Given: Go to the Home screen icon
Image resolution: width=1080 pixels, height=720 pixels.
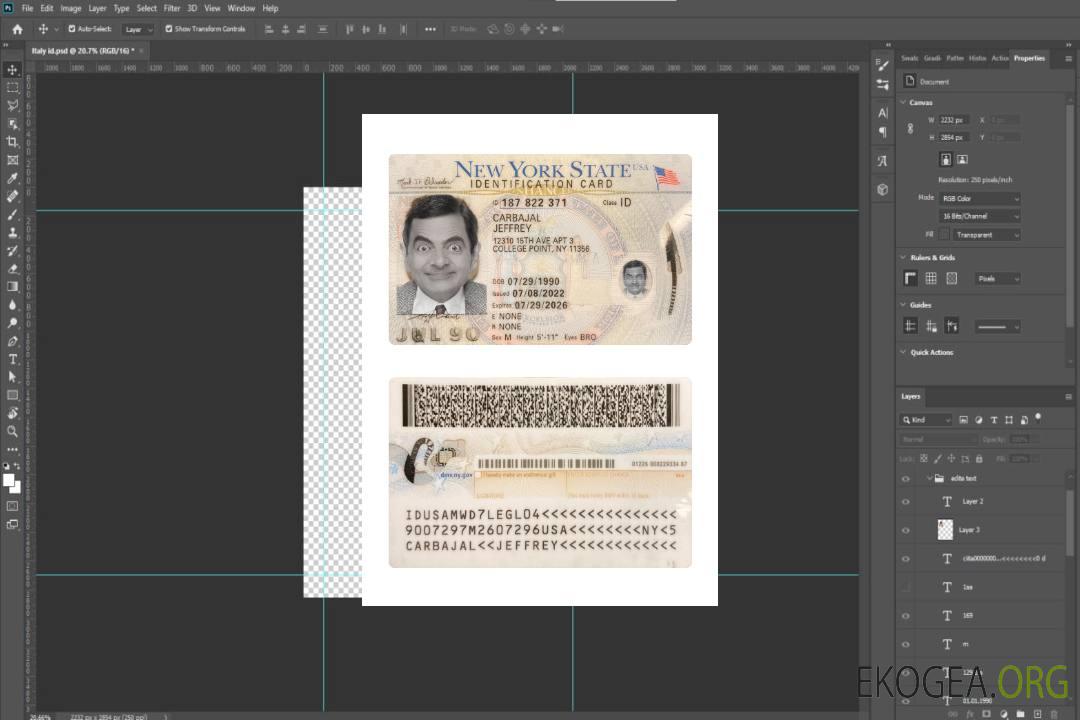Looking at the screenshot, I should click(x=17, y=29).
